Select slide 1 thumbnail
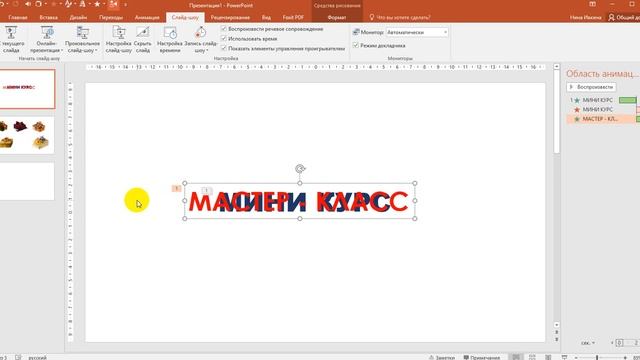The width and height of the screenshot is (640, 360). tap(27, 89)
